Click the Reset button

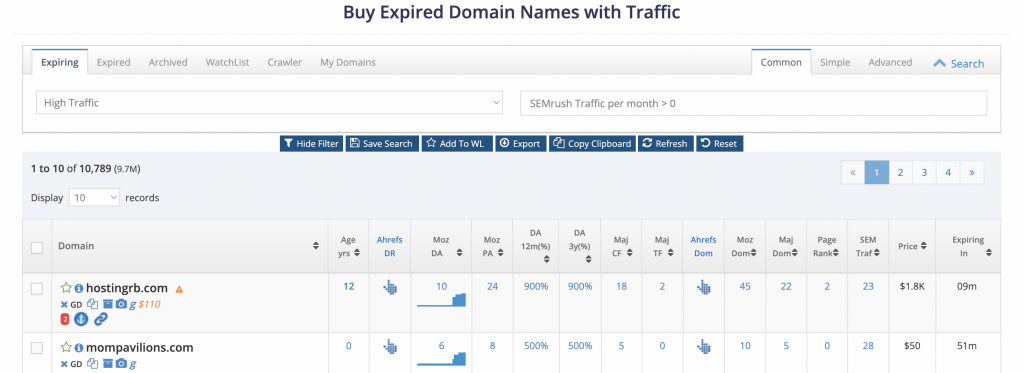pos(720,144)
